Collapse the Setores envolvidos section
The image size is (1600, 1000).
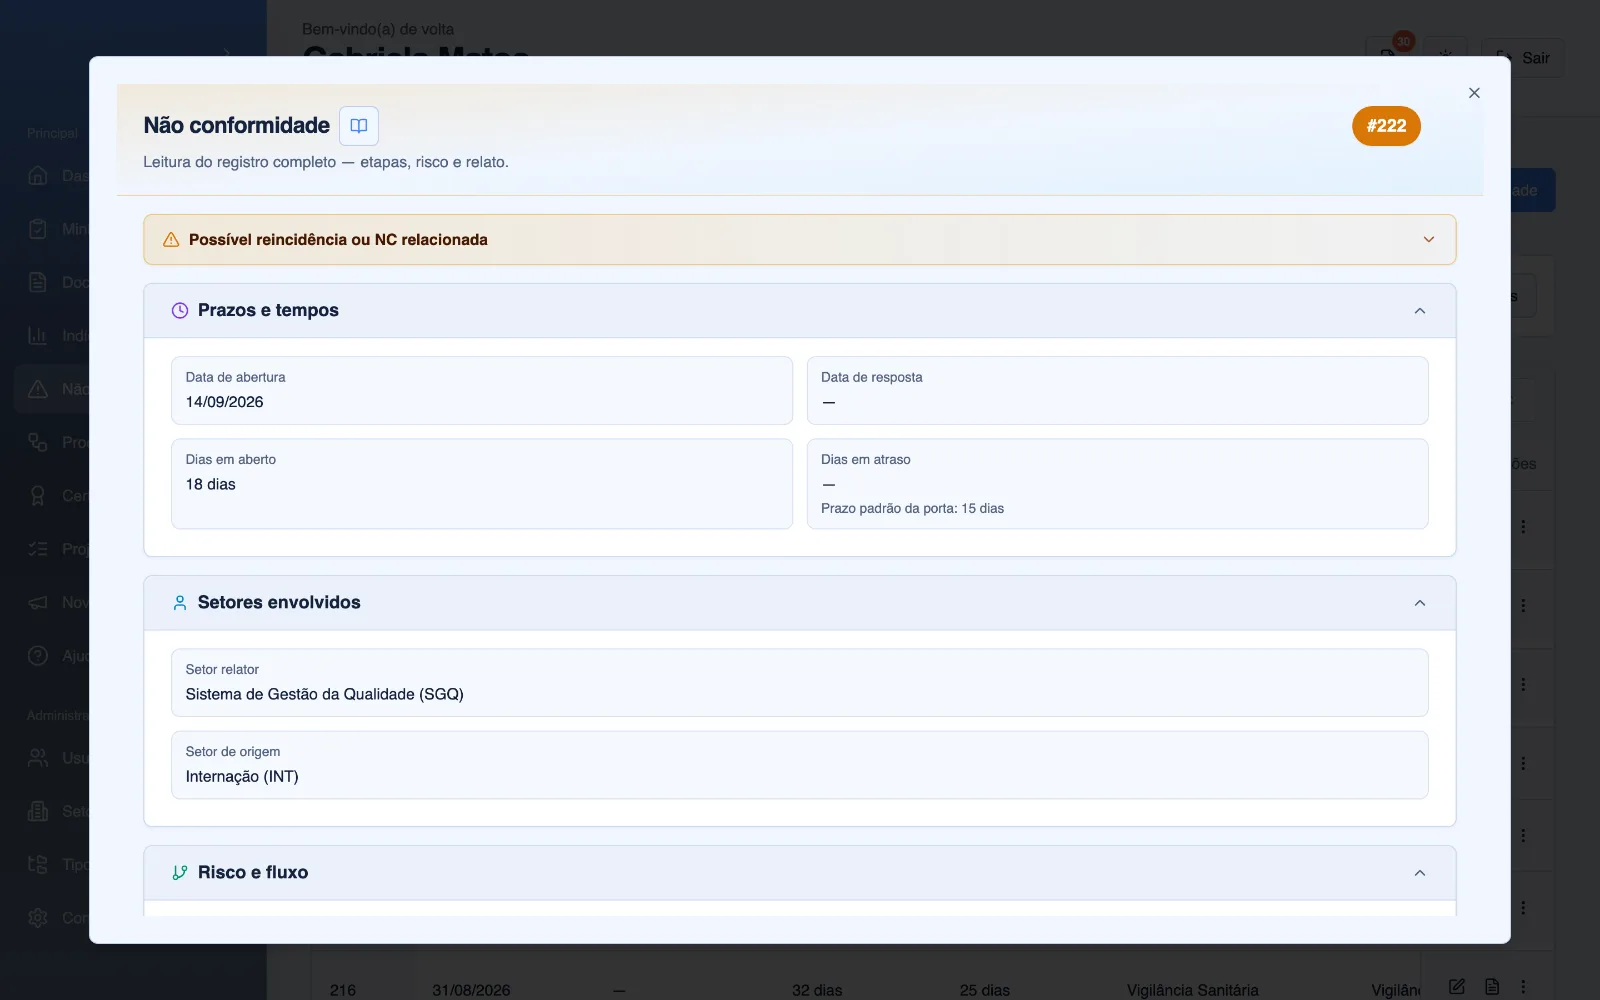tap(1420, 603)
